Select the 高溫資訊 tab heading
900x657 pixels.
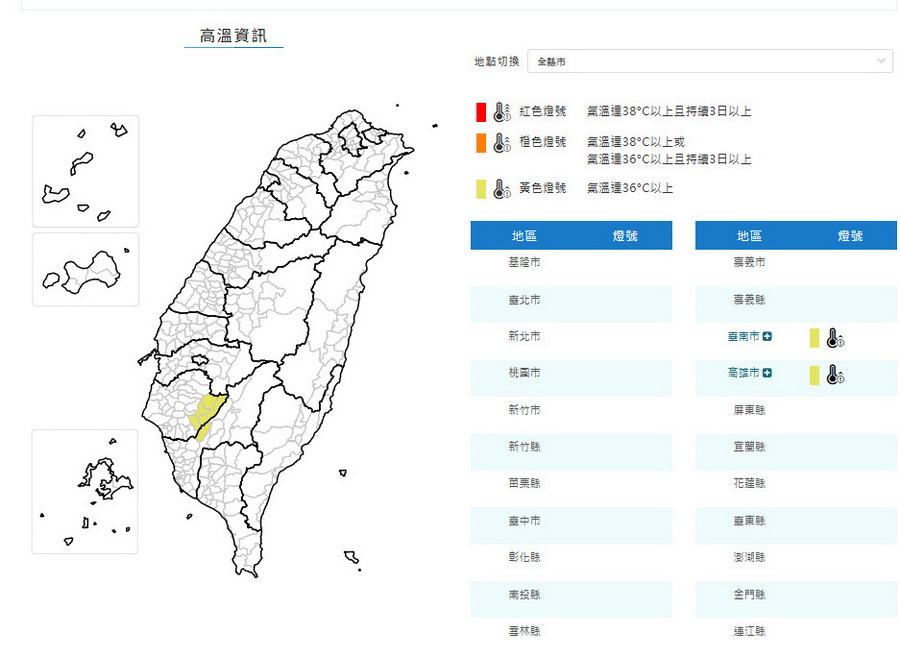coord(233,36)
